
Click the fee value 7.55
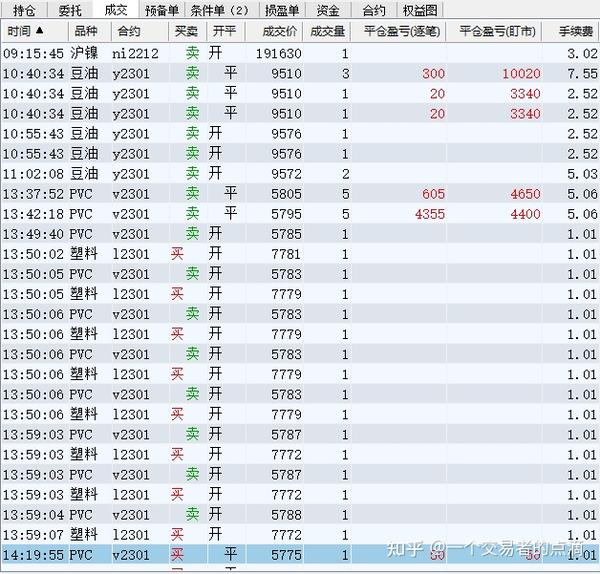[582, 73]
